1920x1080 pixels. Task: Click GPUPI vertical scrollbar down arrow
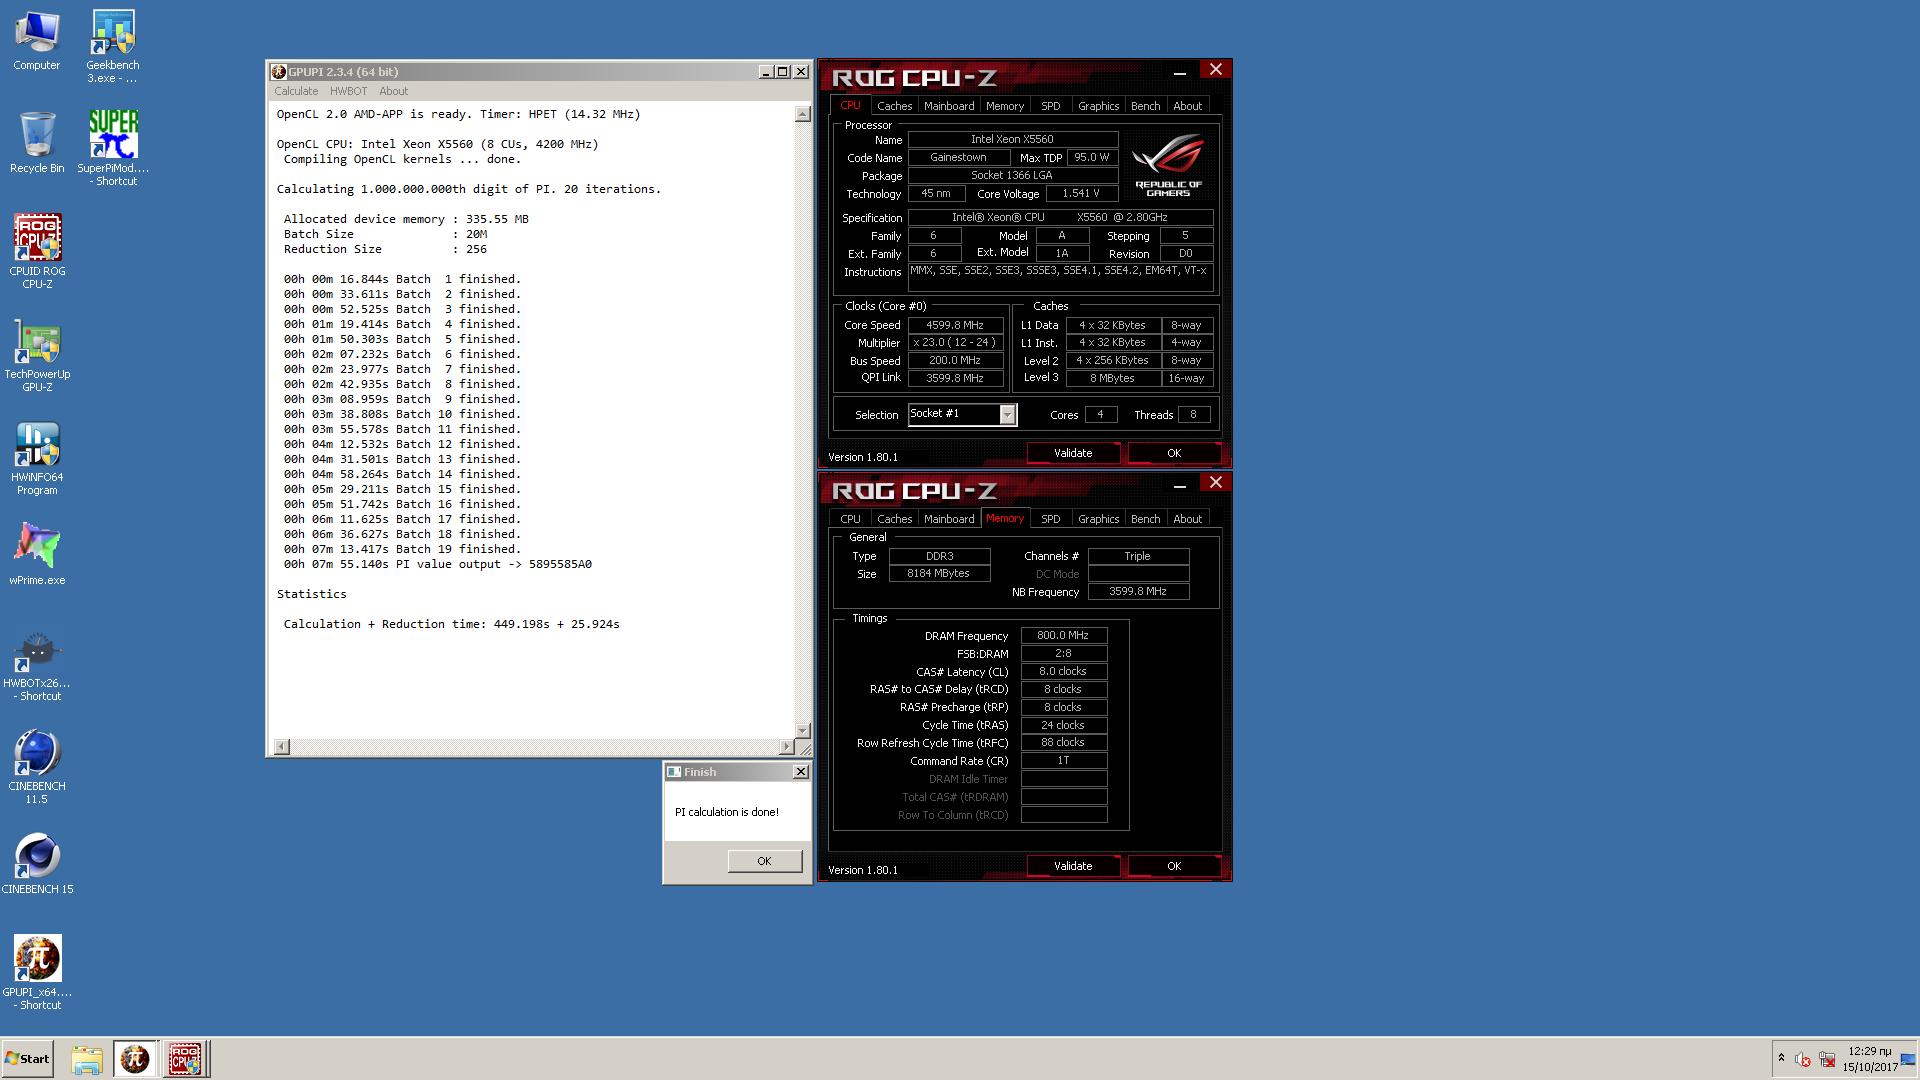802,731
